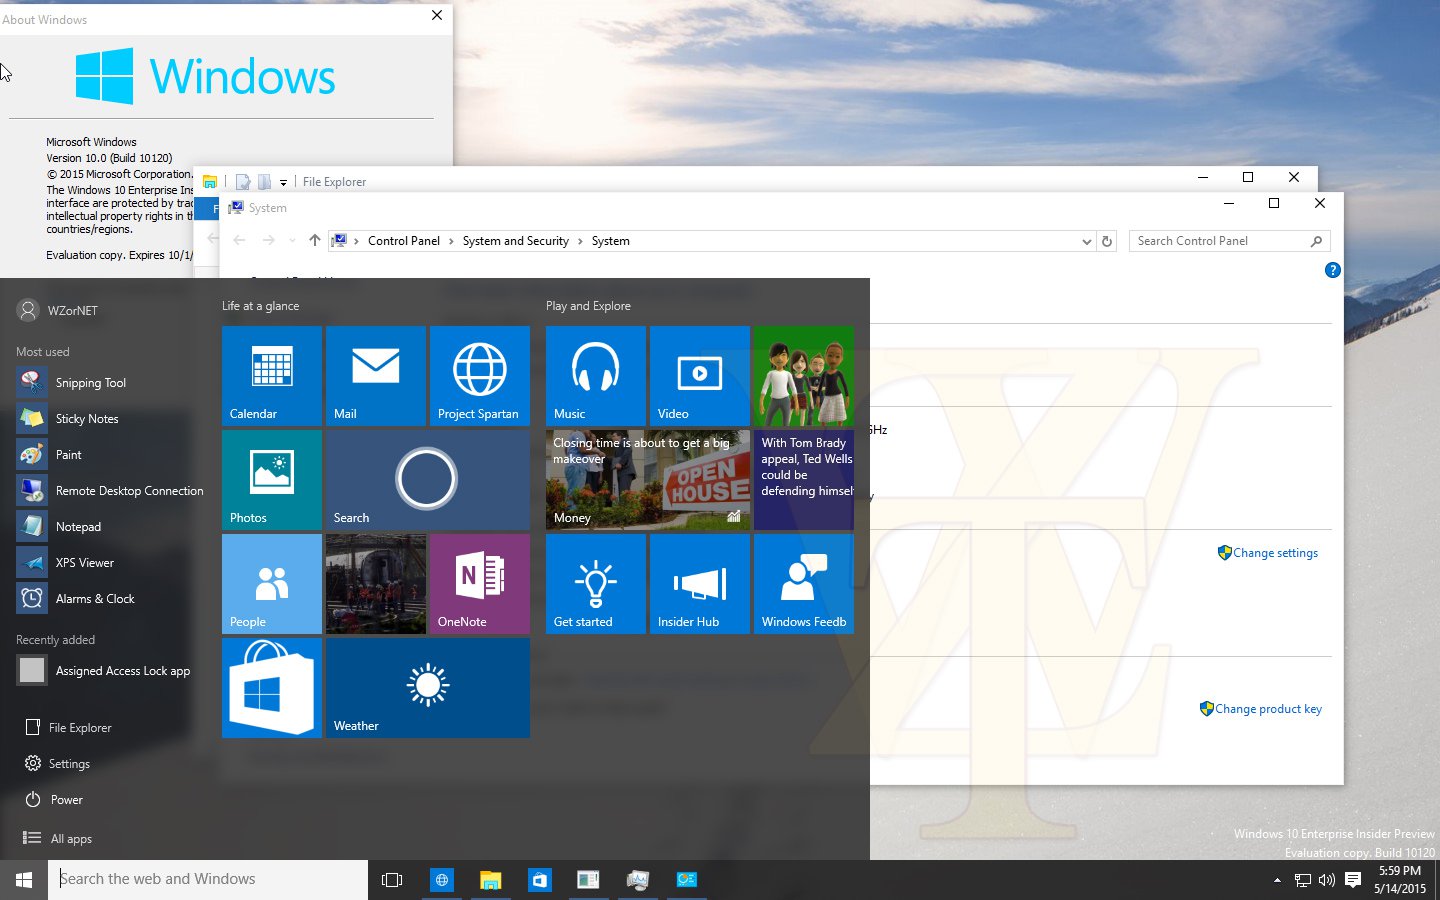Click the Task View taskbar icon
This screenshot has width=1440, height=900.
(392, 880)
